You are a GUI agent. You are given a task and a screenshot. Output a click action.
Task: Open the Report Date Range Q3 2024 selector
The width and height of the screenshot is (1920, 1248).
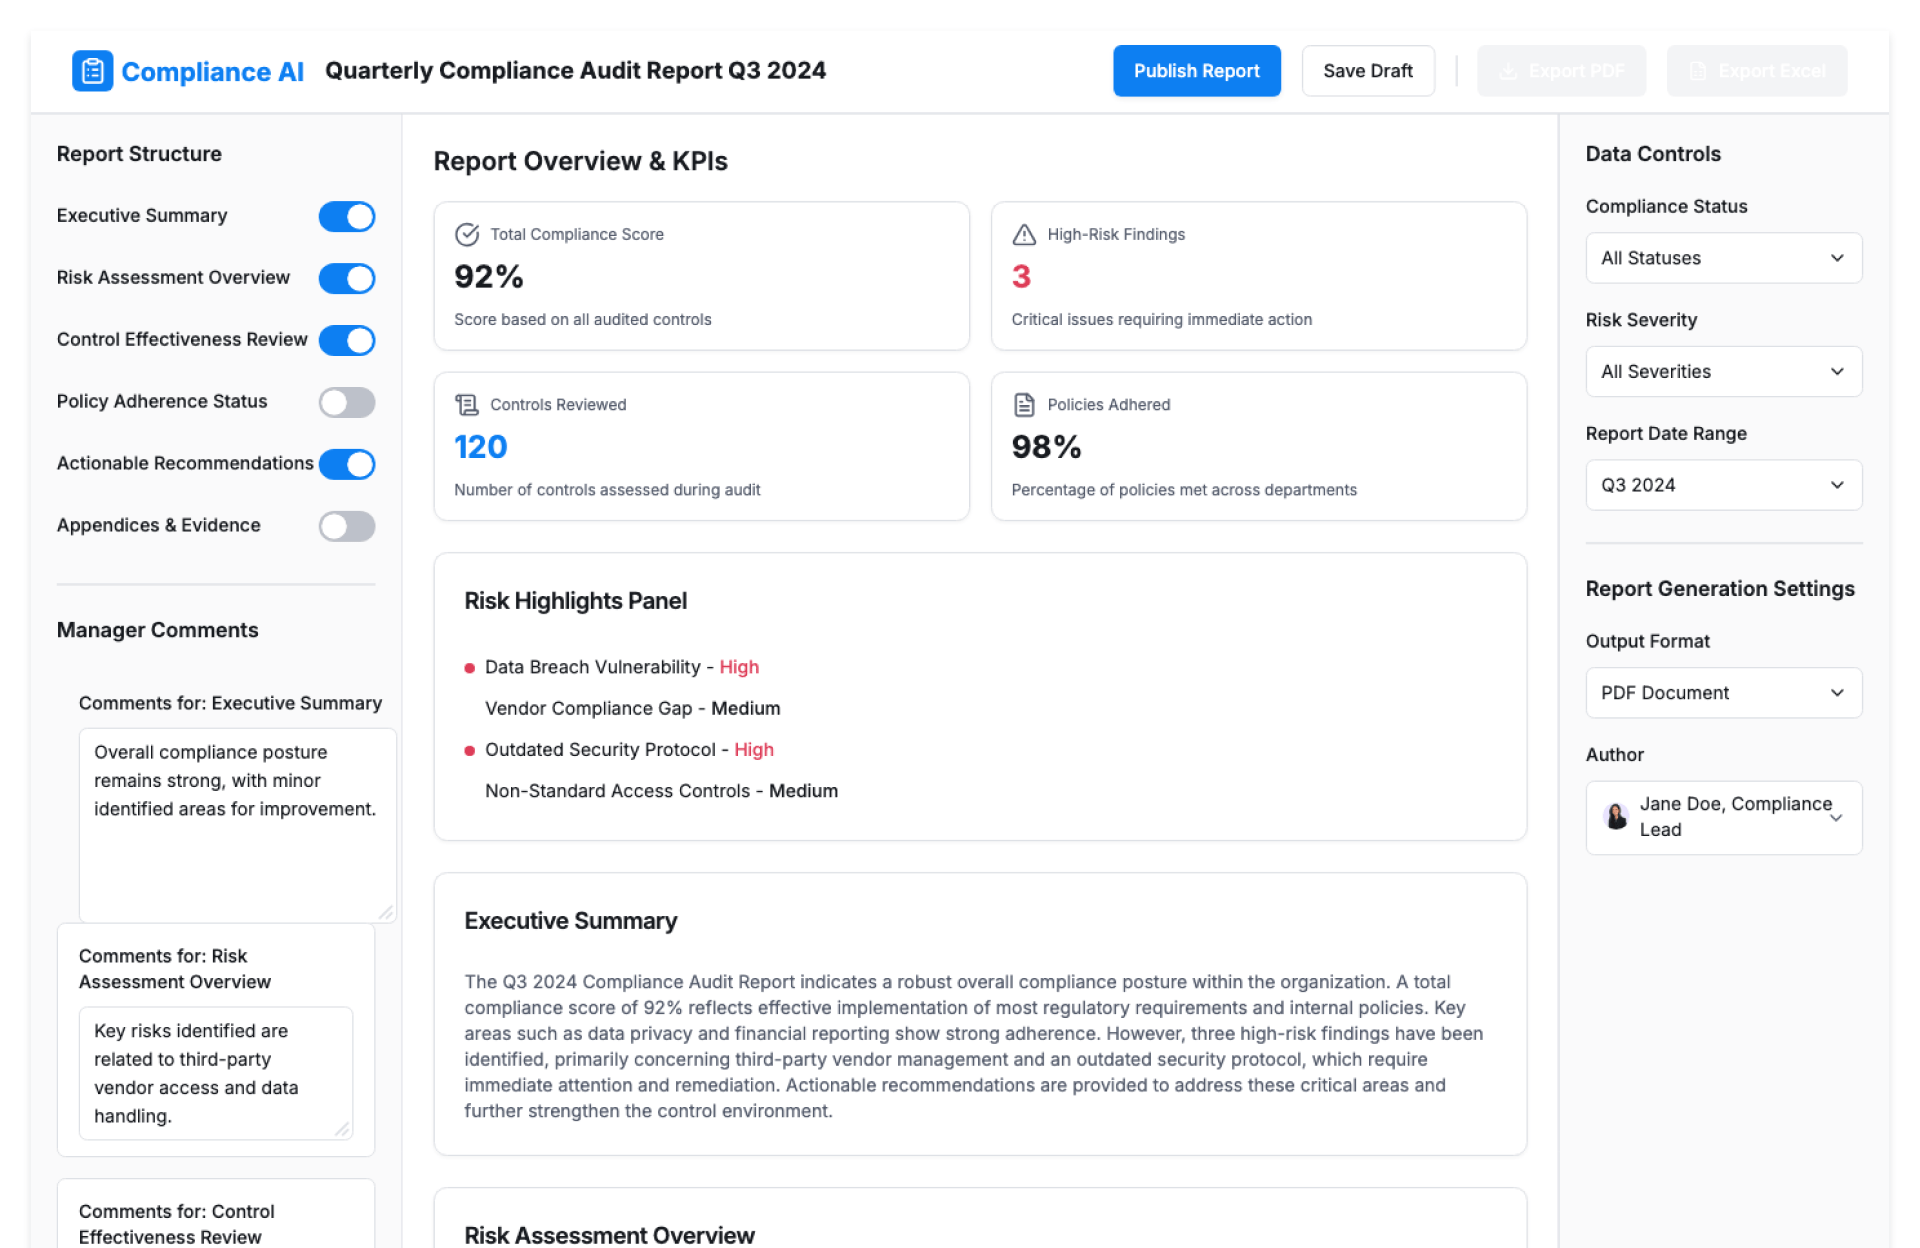pyautogui.click(x=1723, y=485)
